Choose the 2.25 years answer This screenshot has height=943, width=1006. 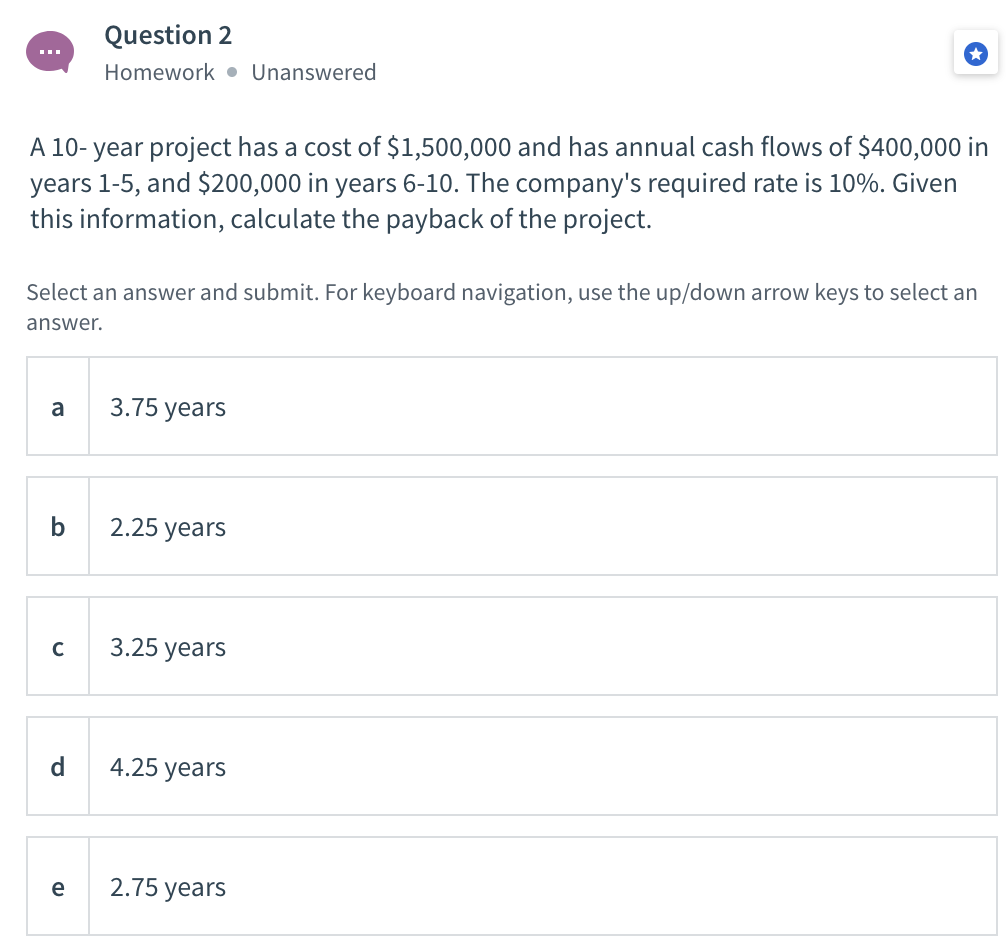pos(168,527)
